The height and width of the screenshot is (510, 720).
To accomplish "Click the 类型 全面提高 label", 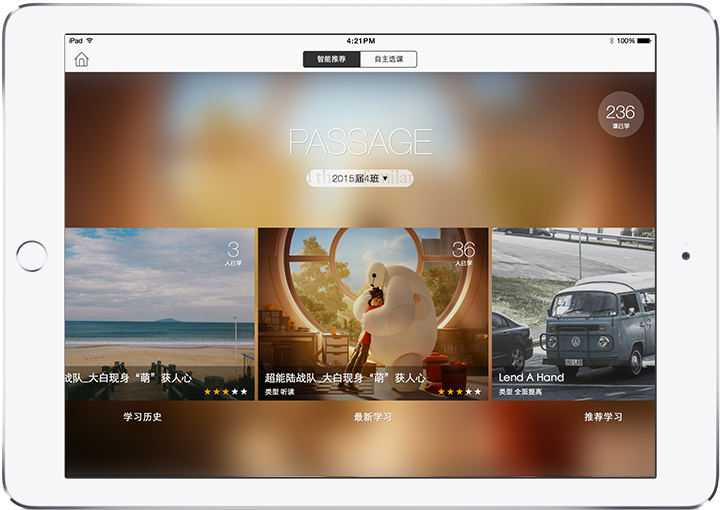I will (x=520, y=392).
